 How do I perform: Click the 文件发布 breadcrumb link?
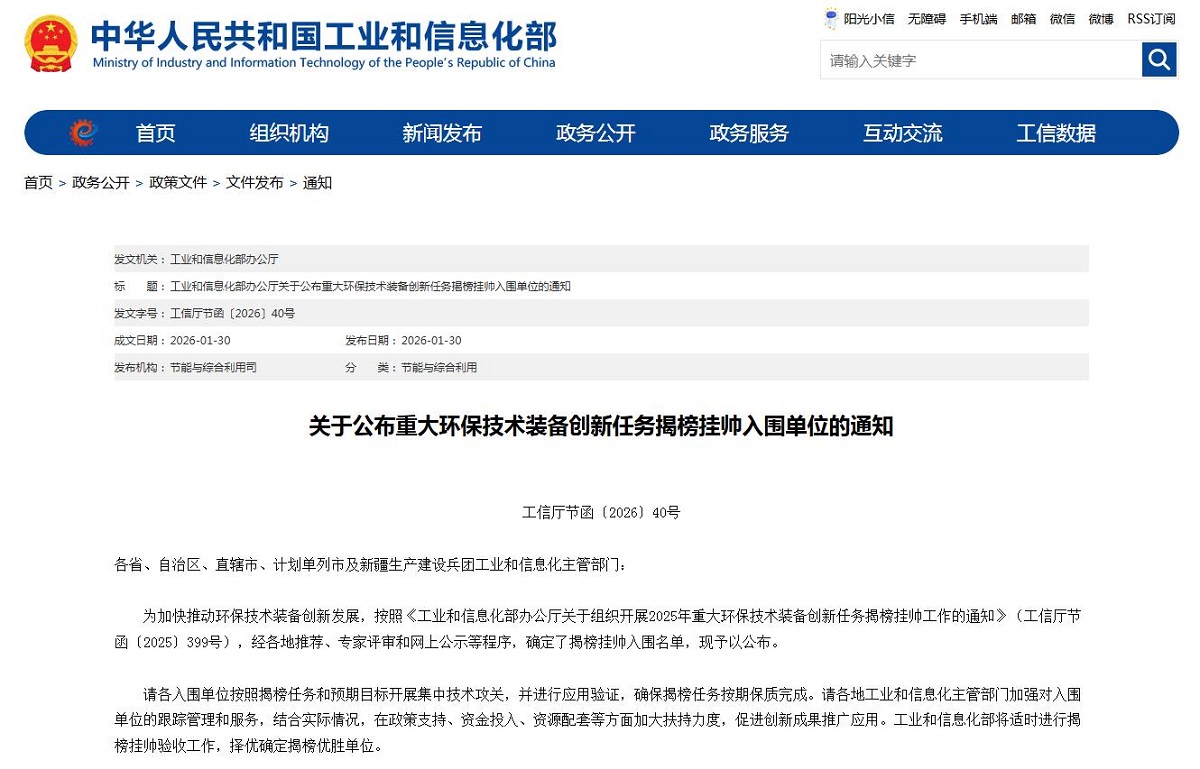click(x=254, y=183)
